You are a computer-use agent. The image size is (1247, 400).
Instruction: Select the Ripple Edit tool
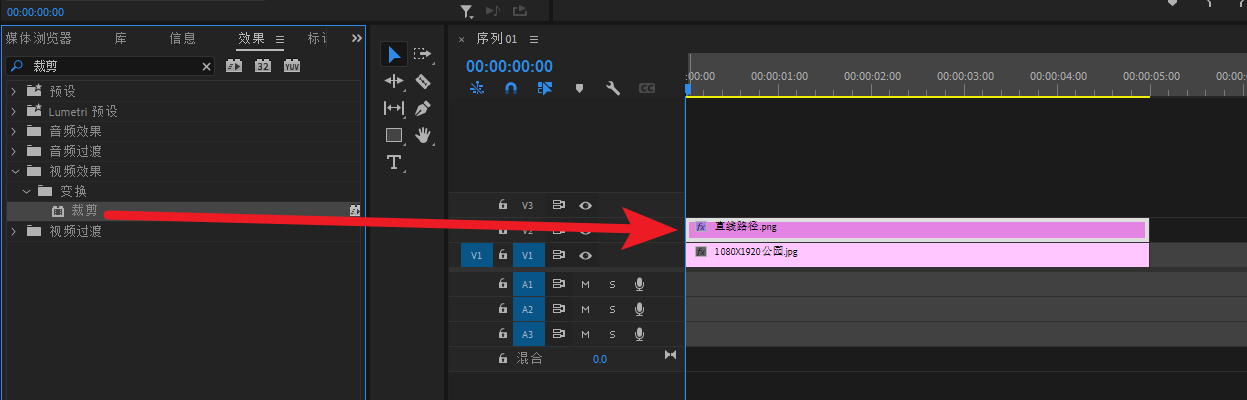(394, 81)
